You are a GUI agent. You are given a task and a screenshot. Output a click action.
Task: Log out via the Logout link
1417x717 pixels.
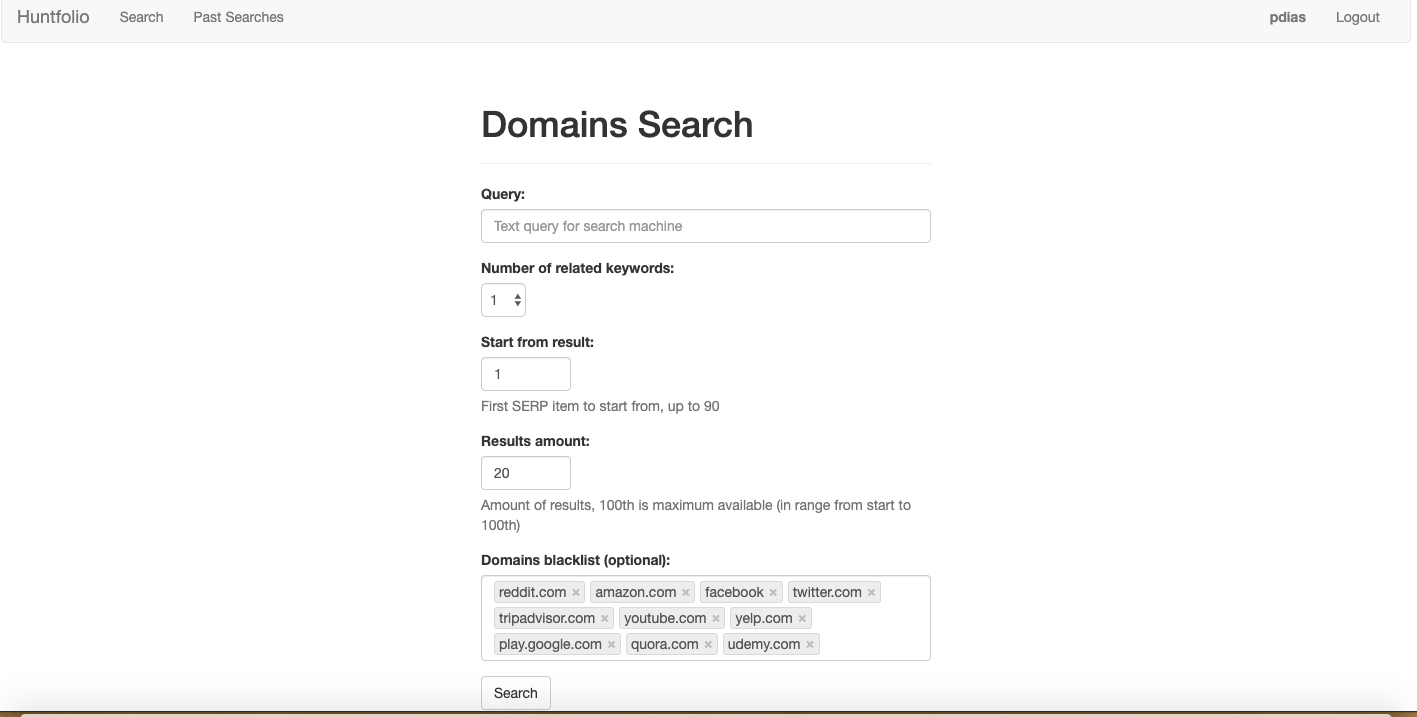(1357, 17)
